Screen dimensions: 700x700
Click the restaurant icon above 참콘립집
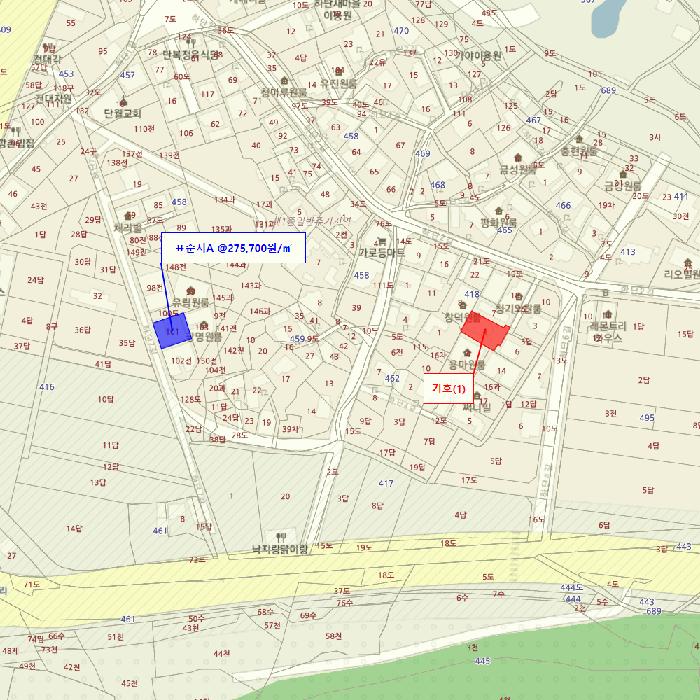(16, 132)
